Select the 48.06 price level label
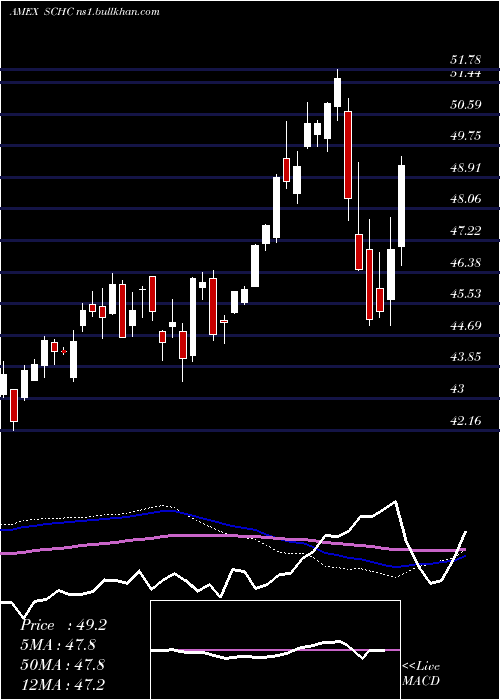500x700 pixels. click(x=465, y=199)
